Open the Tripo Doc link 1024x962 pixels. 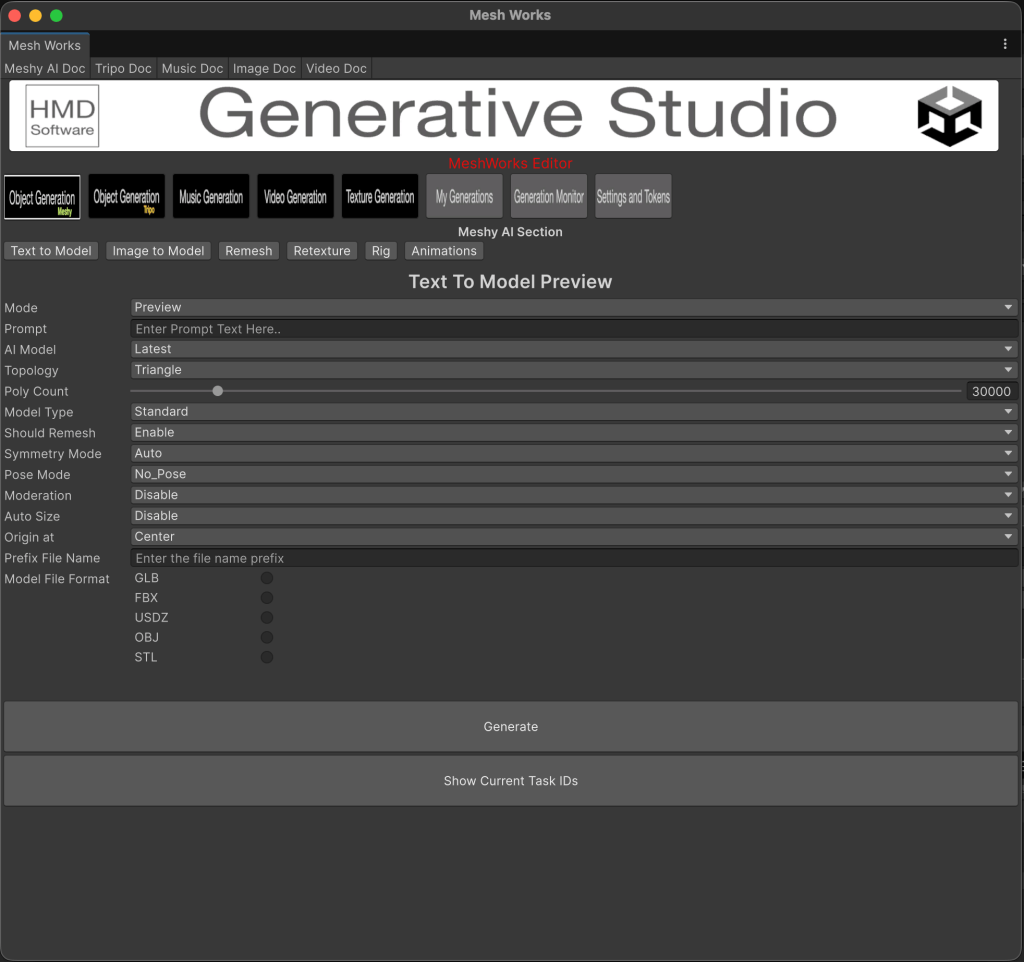coord(123,69)
